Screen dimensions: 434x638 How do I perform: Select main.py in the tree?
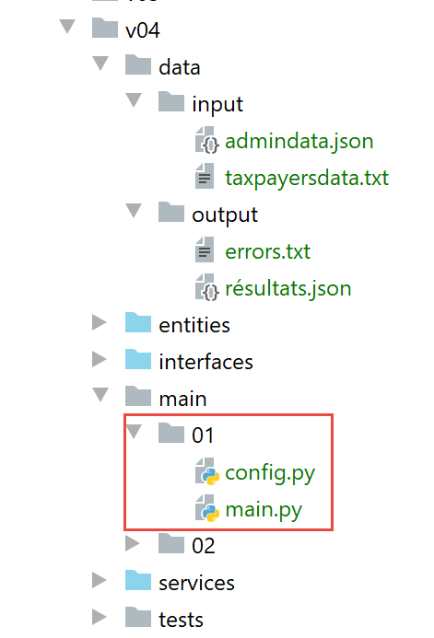point(264,509)
